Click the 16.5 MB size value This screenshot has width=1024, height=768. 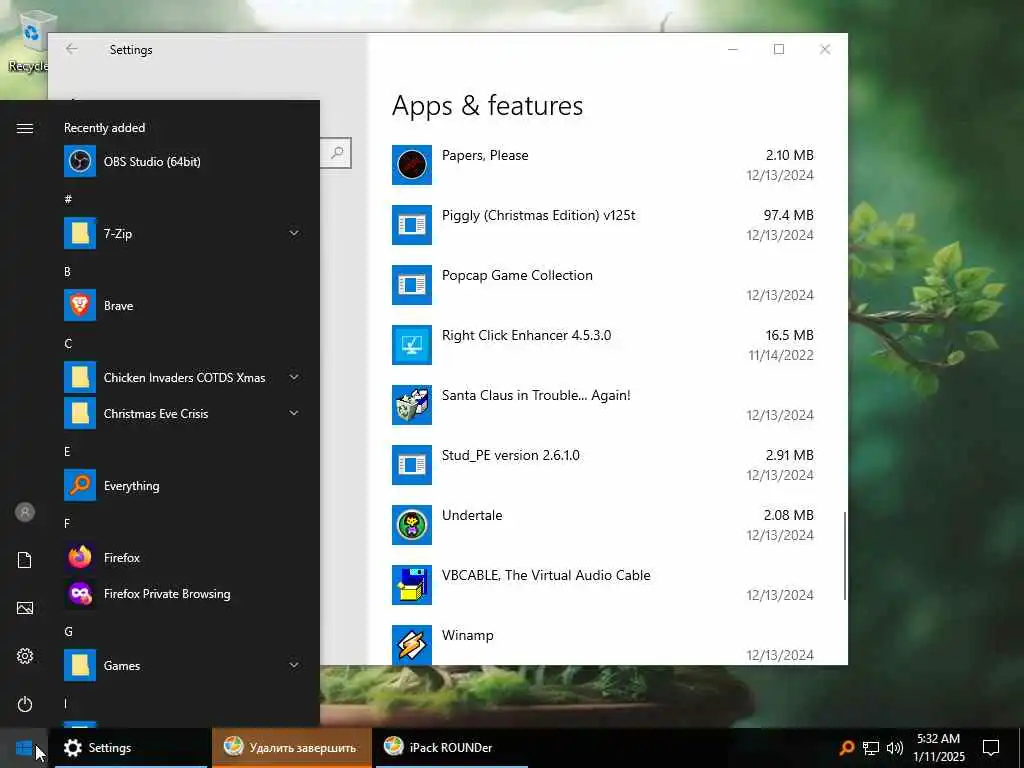point(790,336)
